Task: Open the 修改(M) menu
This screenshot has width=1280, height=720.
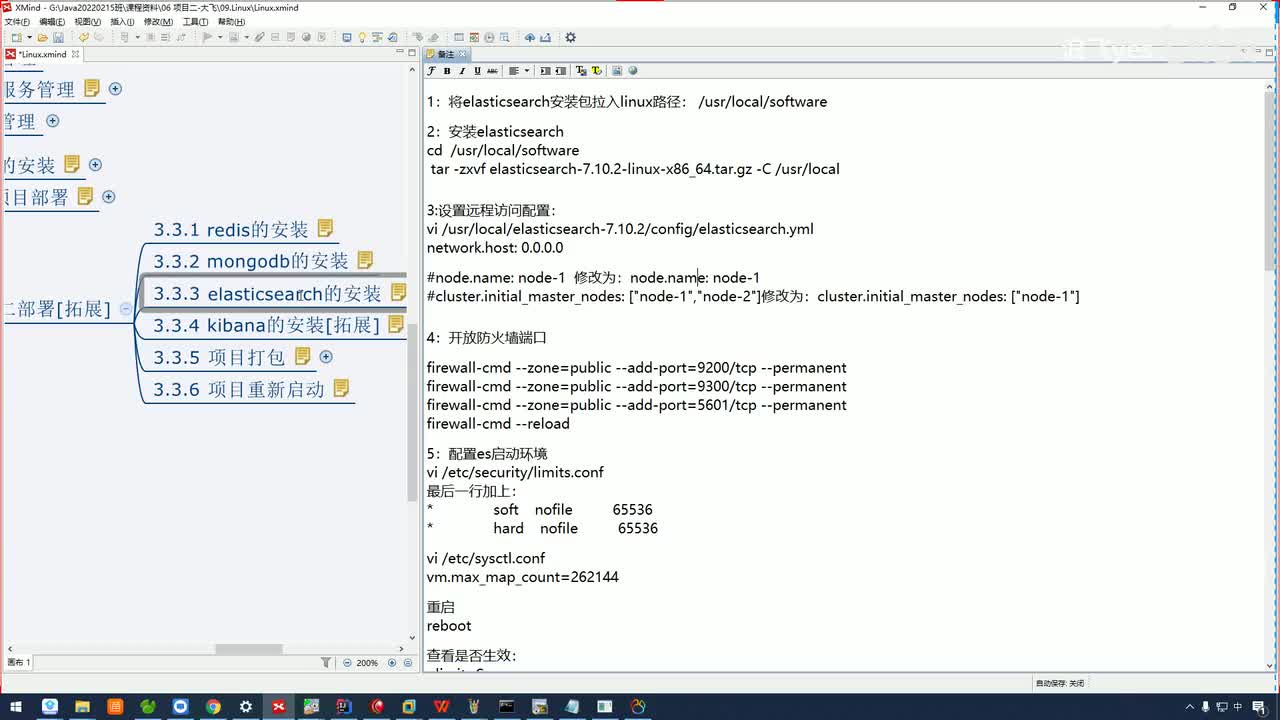Action: (158, 22)
